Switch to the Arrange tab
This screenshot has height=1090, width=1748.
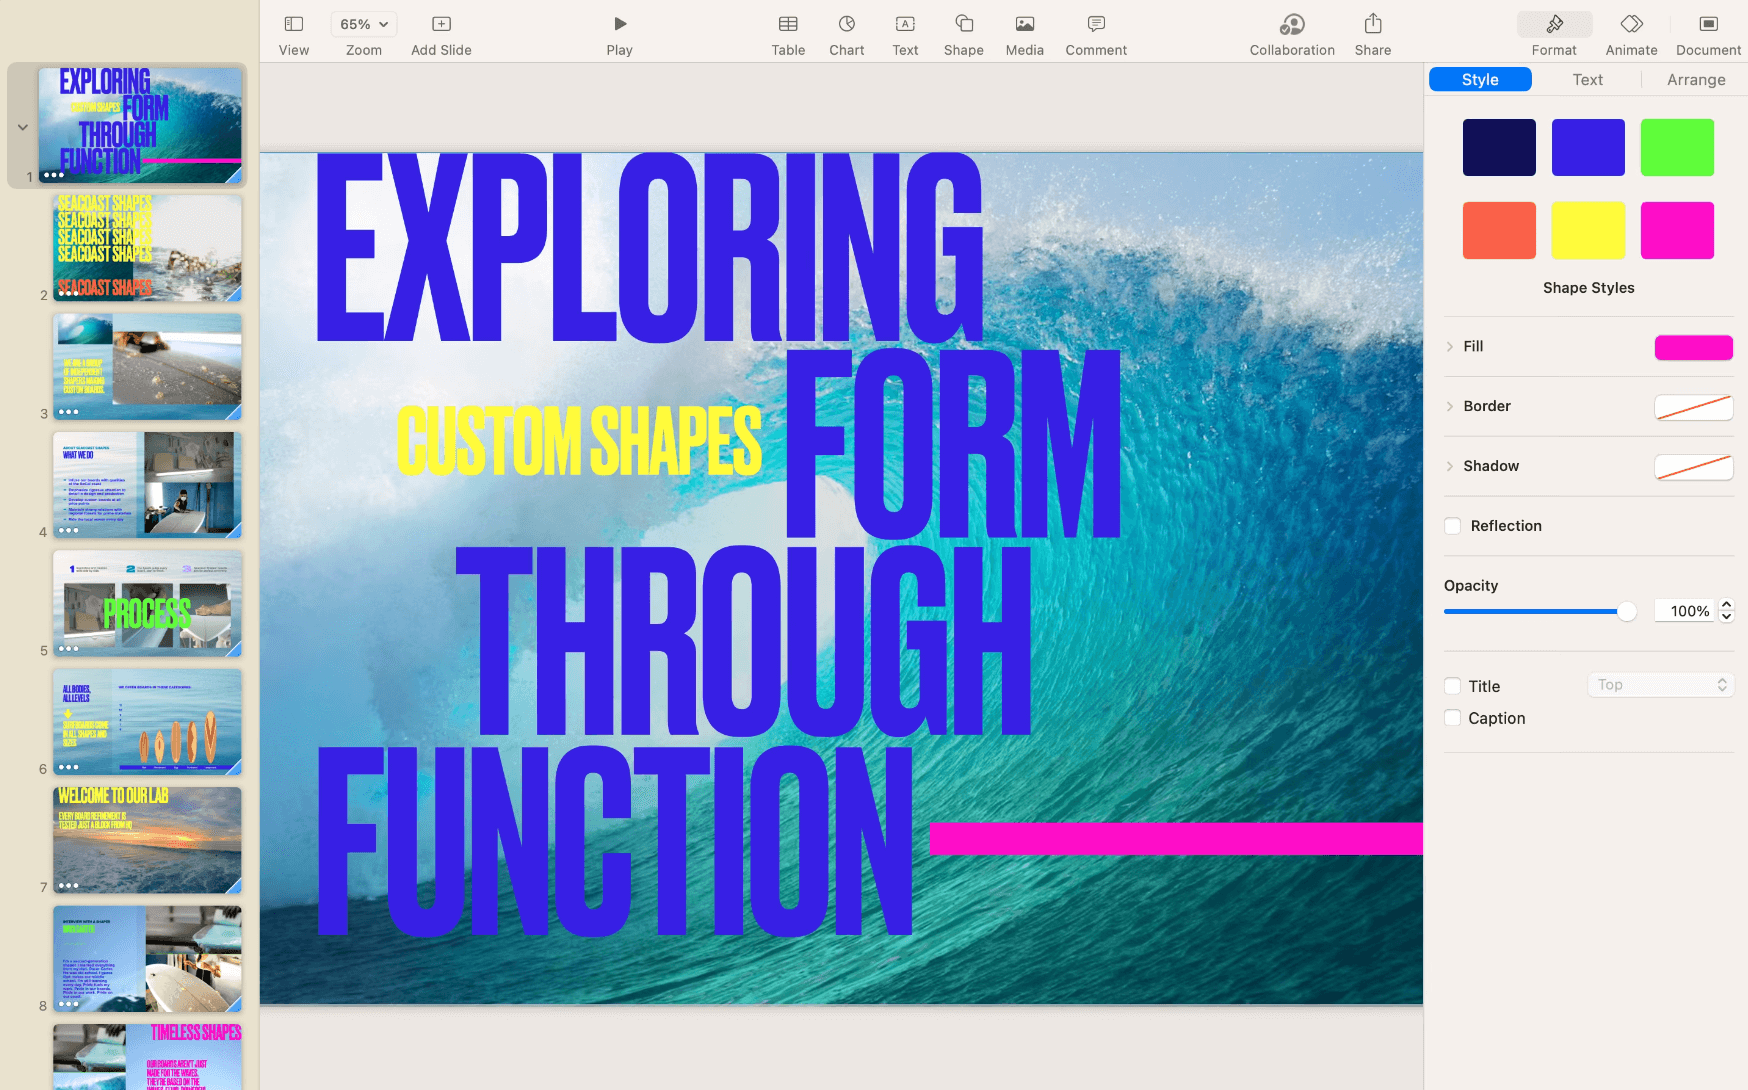pos(1695,79)
